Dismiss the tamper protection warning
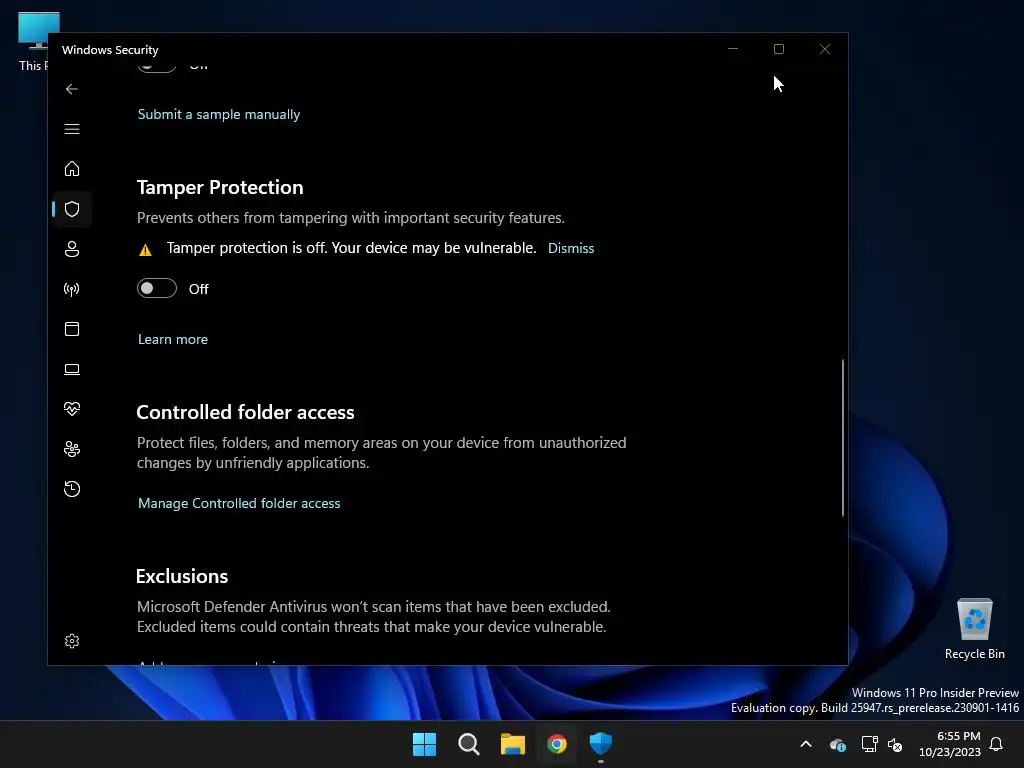This screenshot has height=768, width=1024. (571, 248)
